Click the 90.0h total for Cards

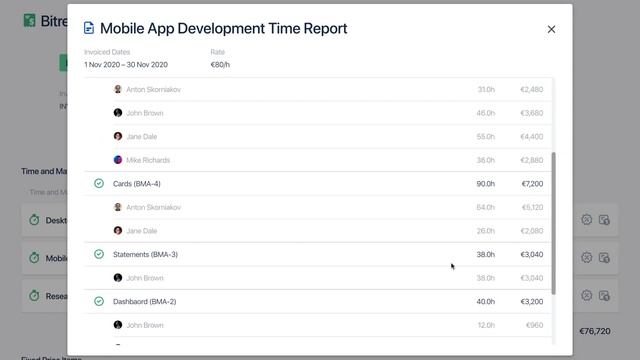coord(485,184)
